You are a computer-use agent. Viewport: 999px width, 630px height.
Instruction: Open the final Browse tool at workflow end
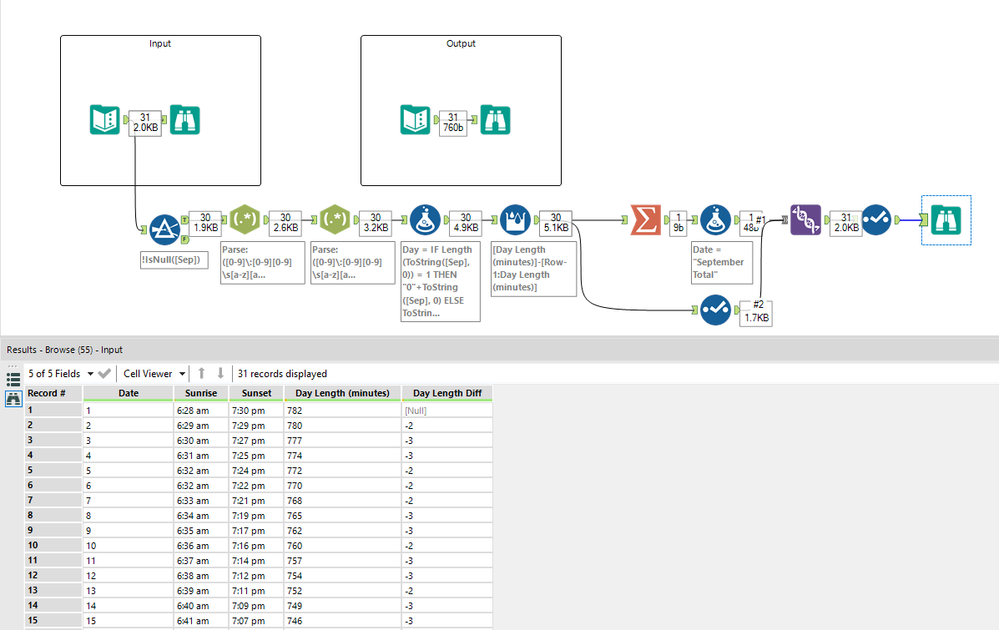[945, 220]
